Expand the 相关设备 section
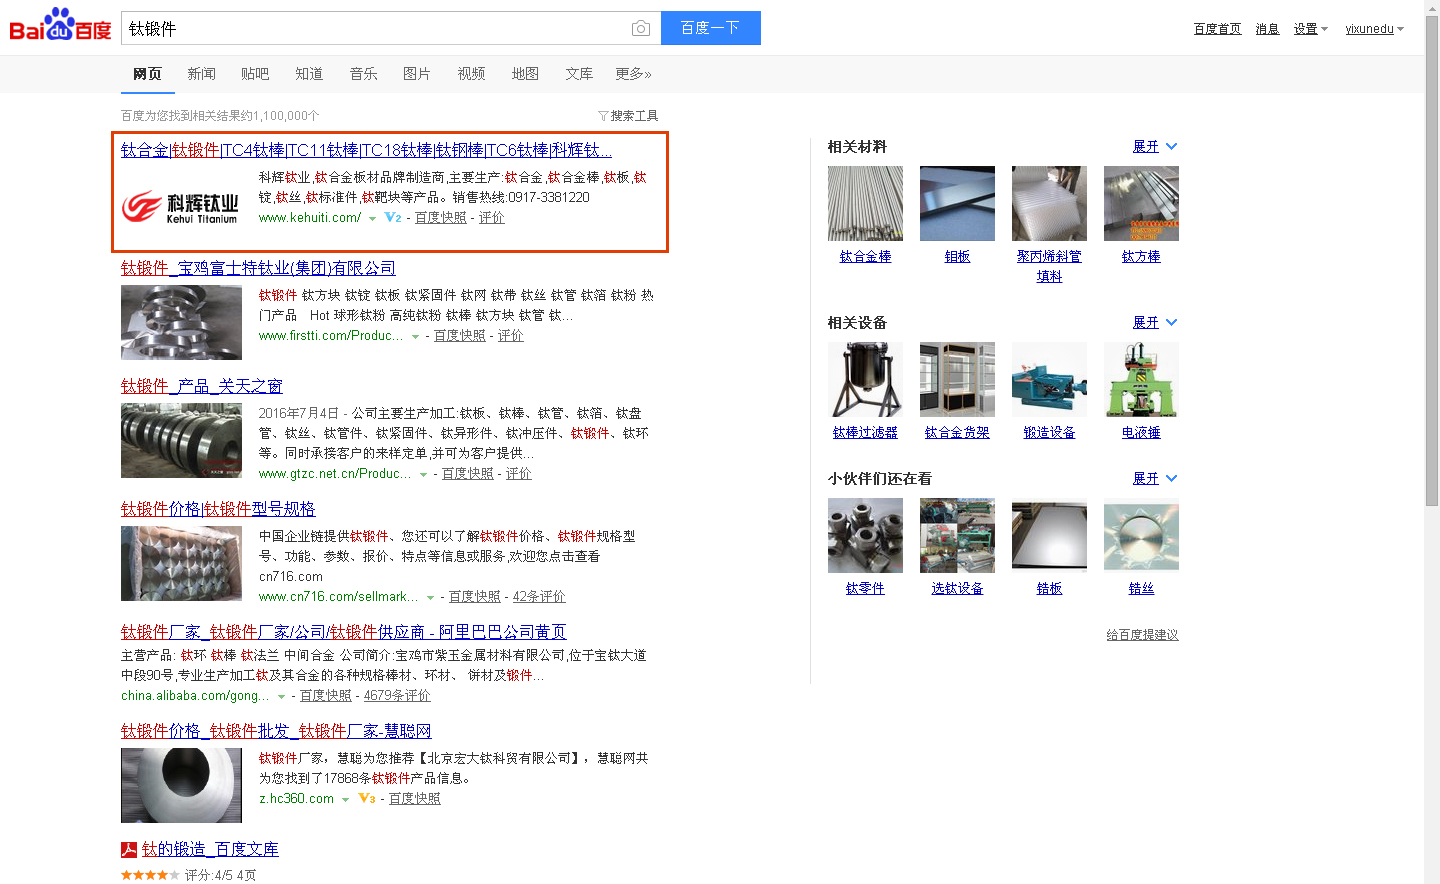Viewport: 1440px width, 884px height. point(1155,323)
